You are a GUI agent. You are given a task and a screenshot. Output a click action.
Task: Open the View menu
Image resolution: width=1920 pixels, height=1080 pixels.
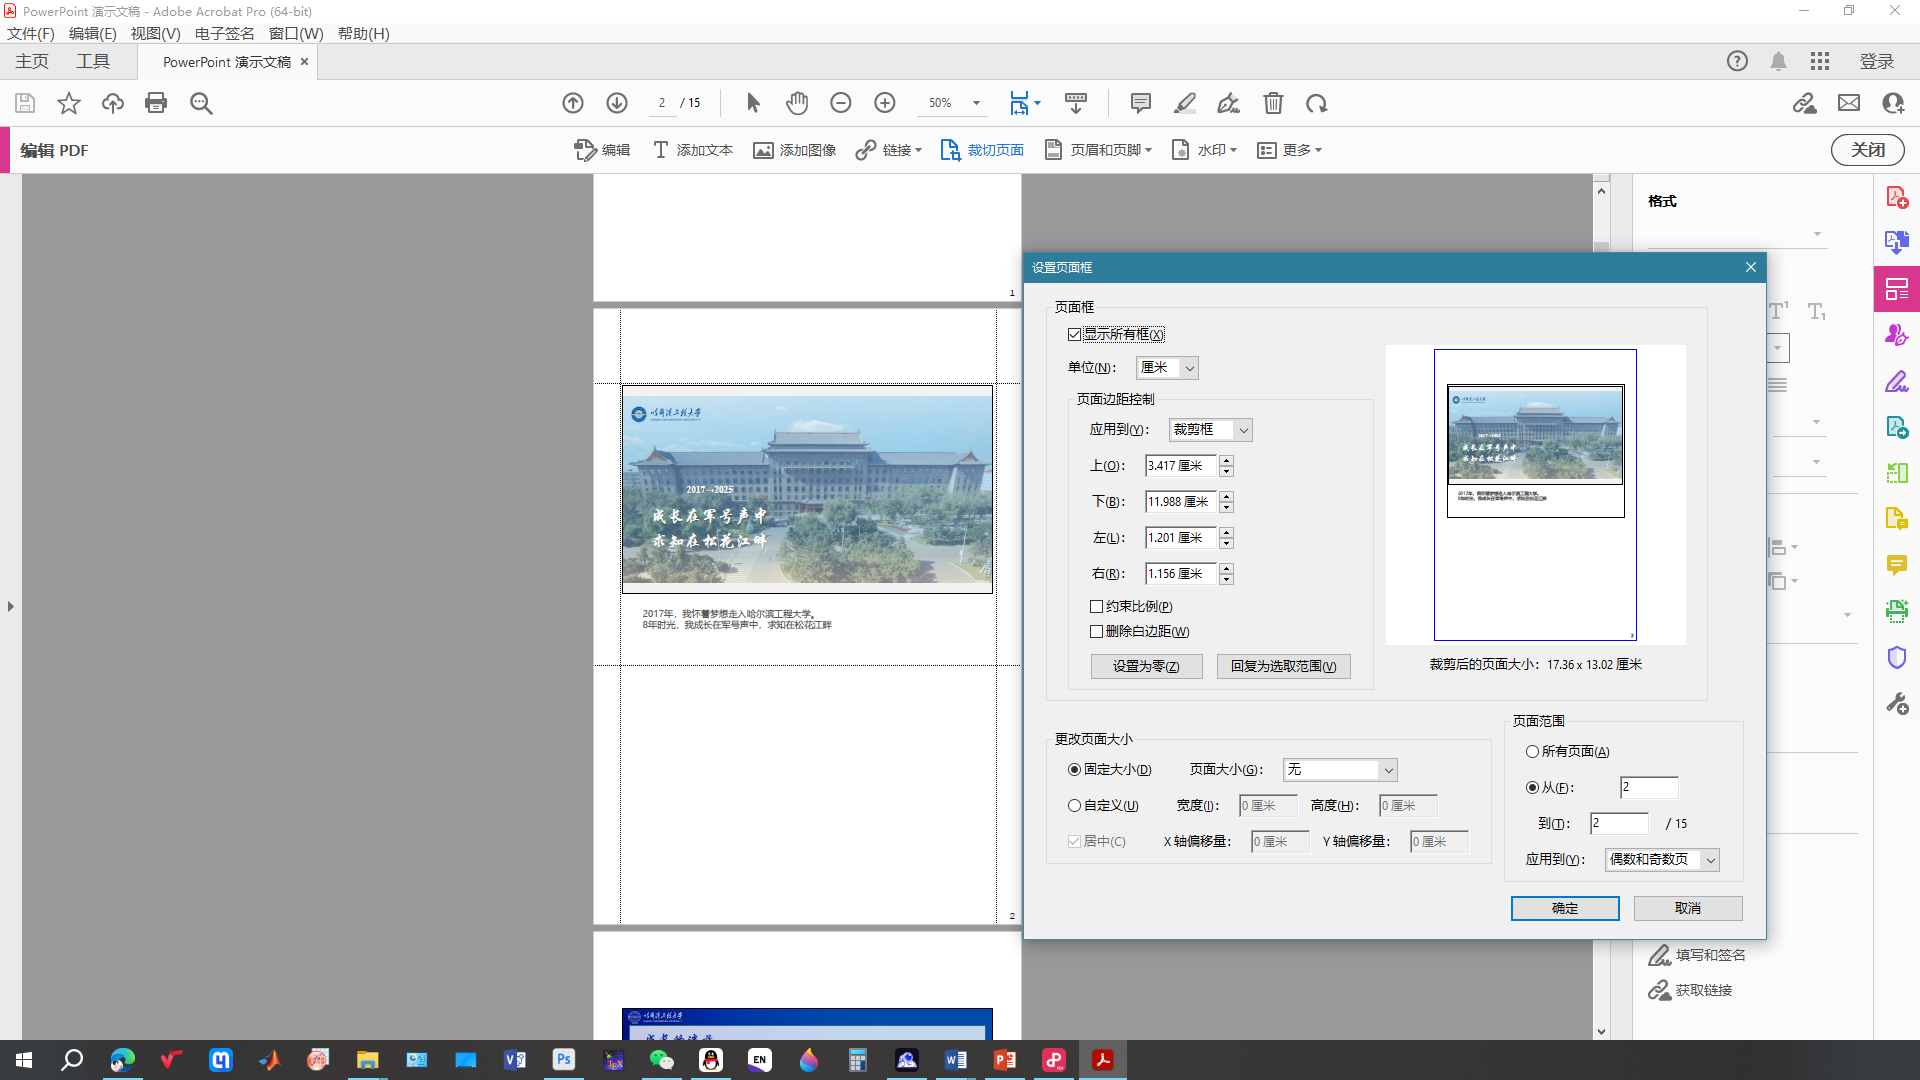155,33
